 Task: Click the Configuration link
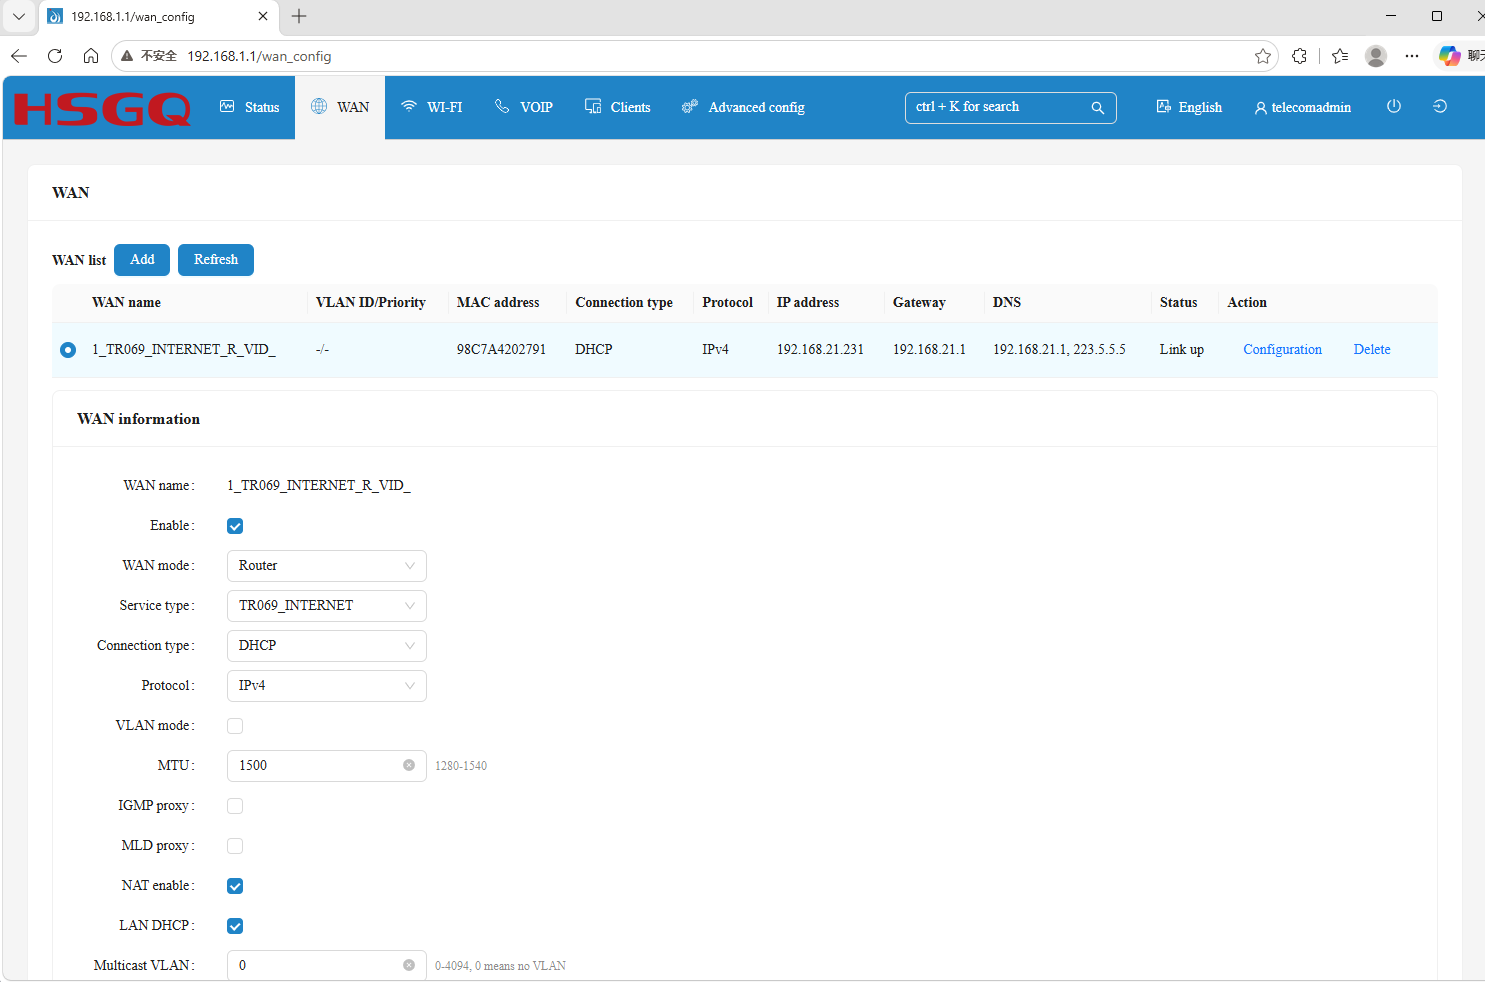pos(1283,350)
